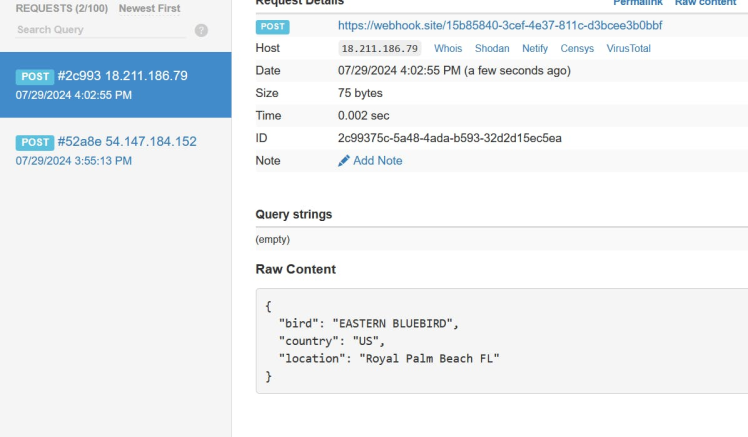This screenshot has width=748, height=437.
Task: Open the VirusTotal lookup link
Action: [x=628, y=48]
